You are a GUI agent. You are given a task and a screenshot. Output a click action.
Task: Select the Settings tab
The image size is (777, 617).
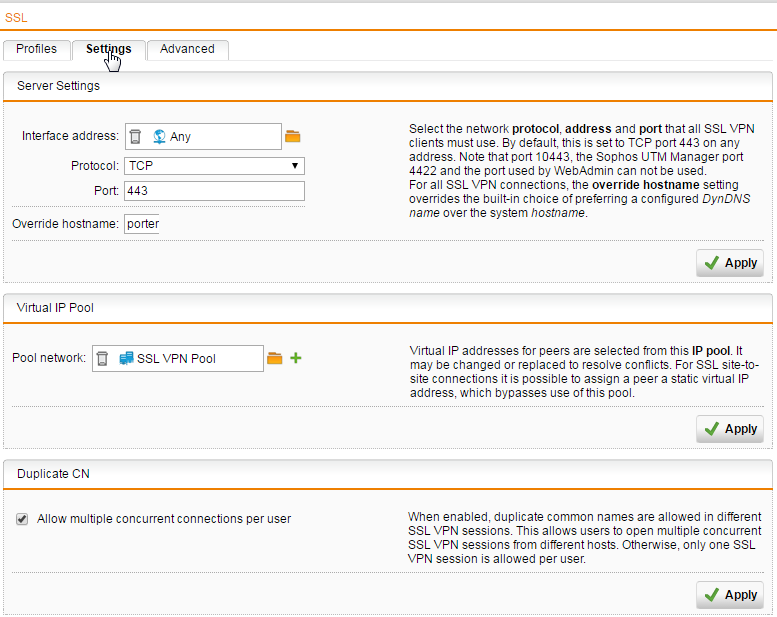click(x=109, y=49)
